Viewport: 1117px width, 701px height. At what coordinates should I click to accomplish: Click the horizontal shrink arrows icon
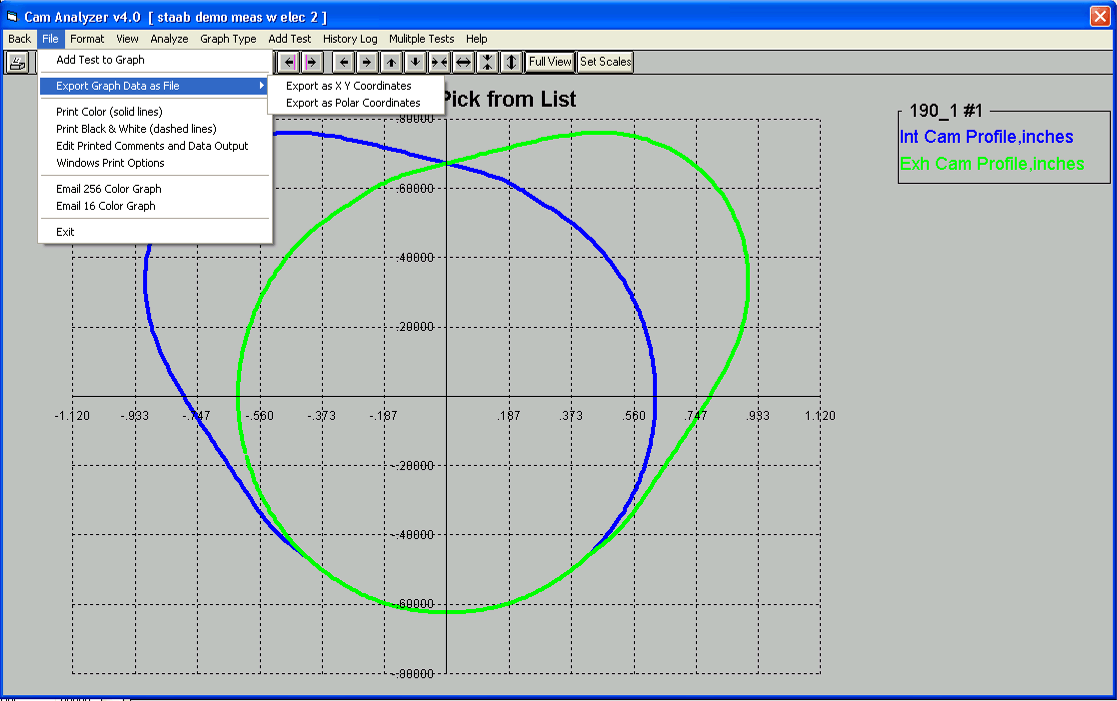click(440, 62)
